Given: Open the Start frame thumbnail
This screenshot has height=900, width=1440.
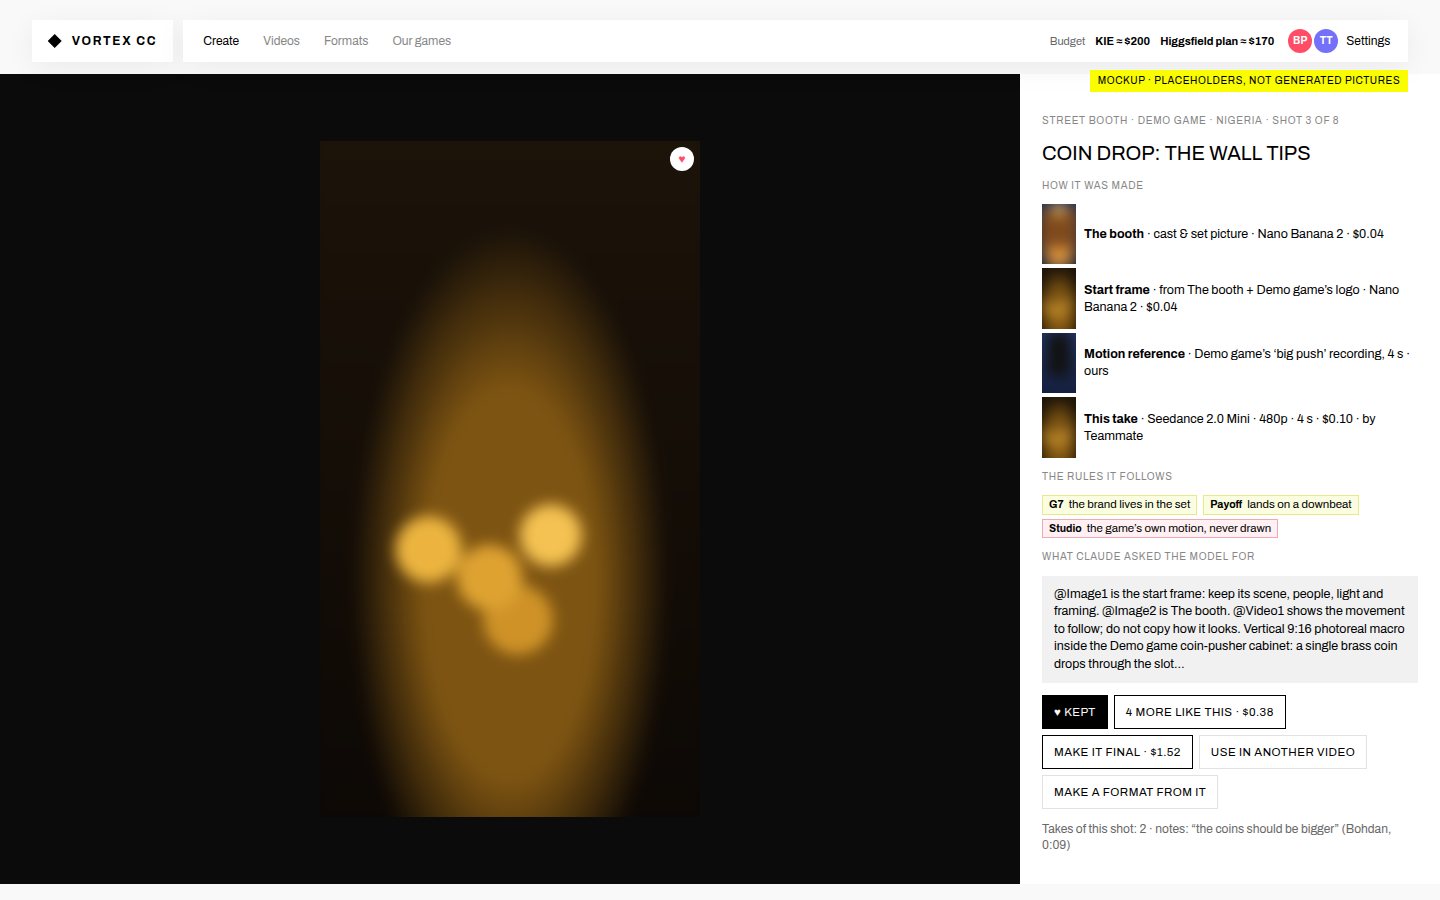Looking at the screenshot, I should pos(1059,298).
